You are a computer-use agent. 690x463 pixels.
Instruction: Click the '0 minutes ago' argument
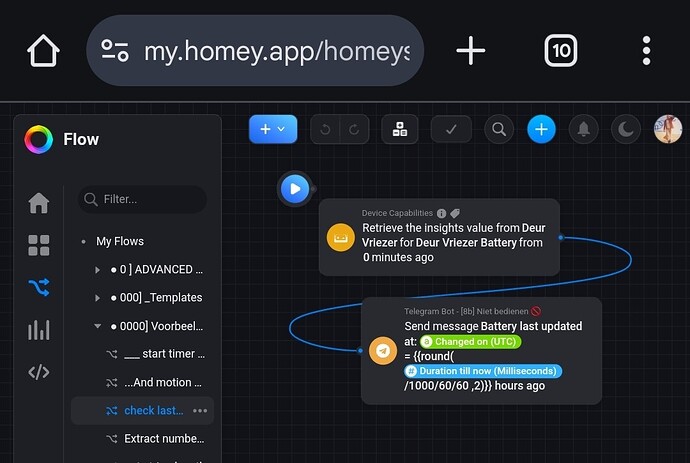pyautogui.click(x=398, y=257)
